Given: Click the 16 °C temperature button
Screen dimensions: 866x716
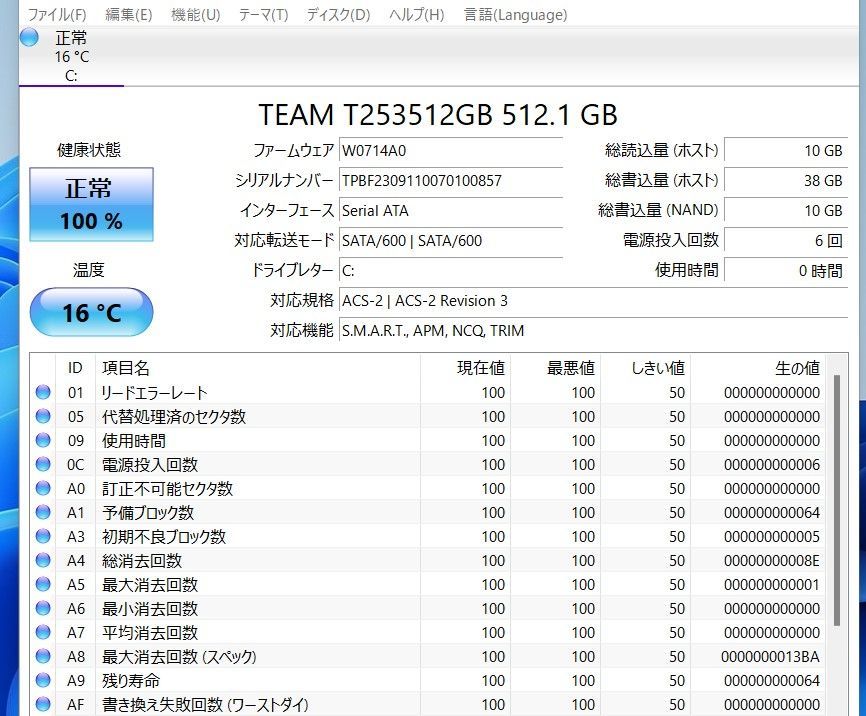Looking at the screenshot, I should (x=91, y=312).
